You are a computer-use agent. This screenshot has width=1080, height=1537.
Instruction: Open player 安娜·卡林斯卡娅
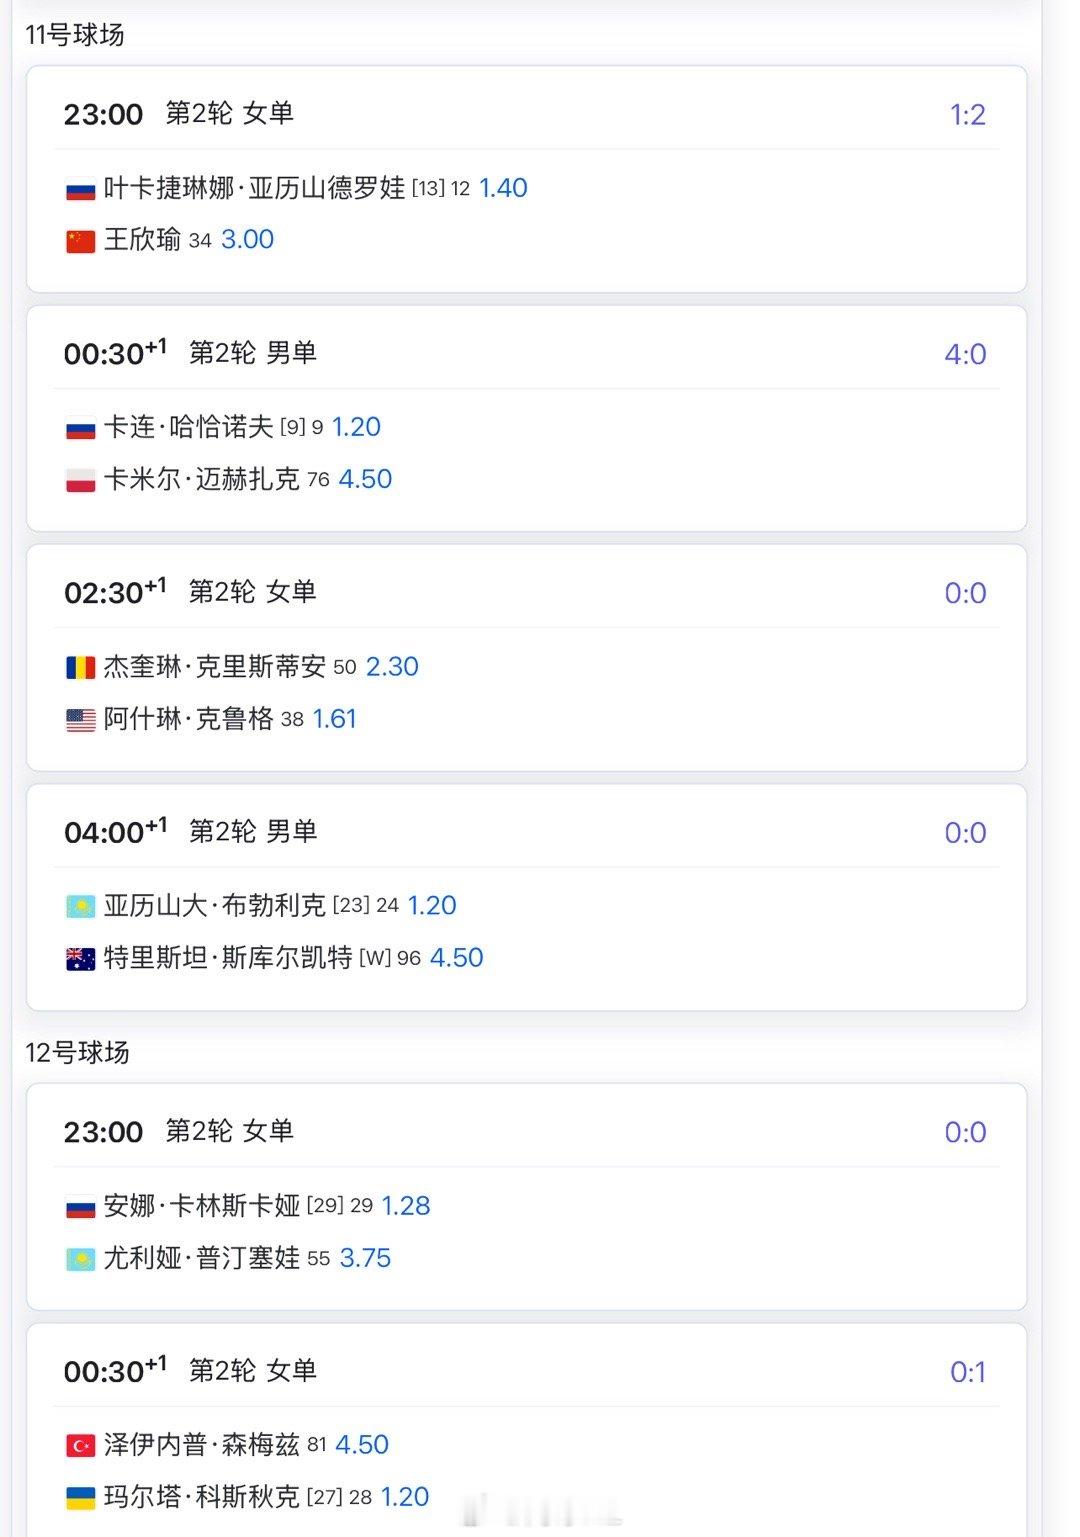tap(202, 1206)
